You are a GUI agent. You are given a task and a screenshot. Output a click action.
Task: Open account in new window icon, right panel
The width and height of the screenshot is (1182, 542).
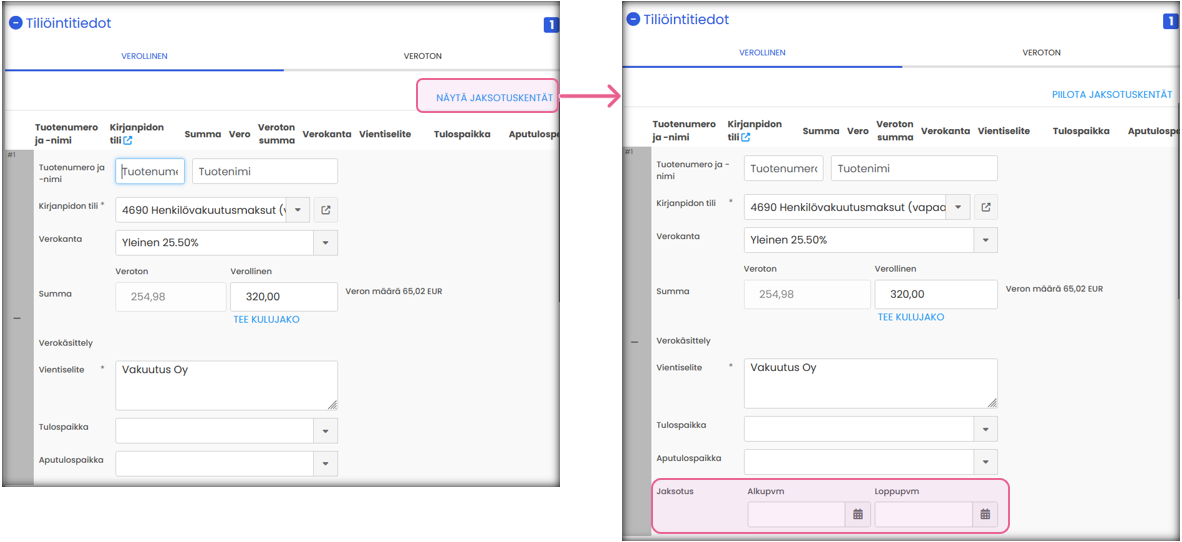pos(985,207)
